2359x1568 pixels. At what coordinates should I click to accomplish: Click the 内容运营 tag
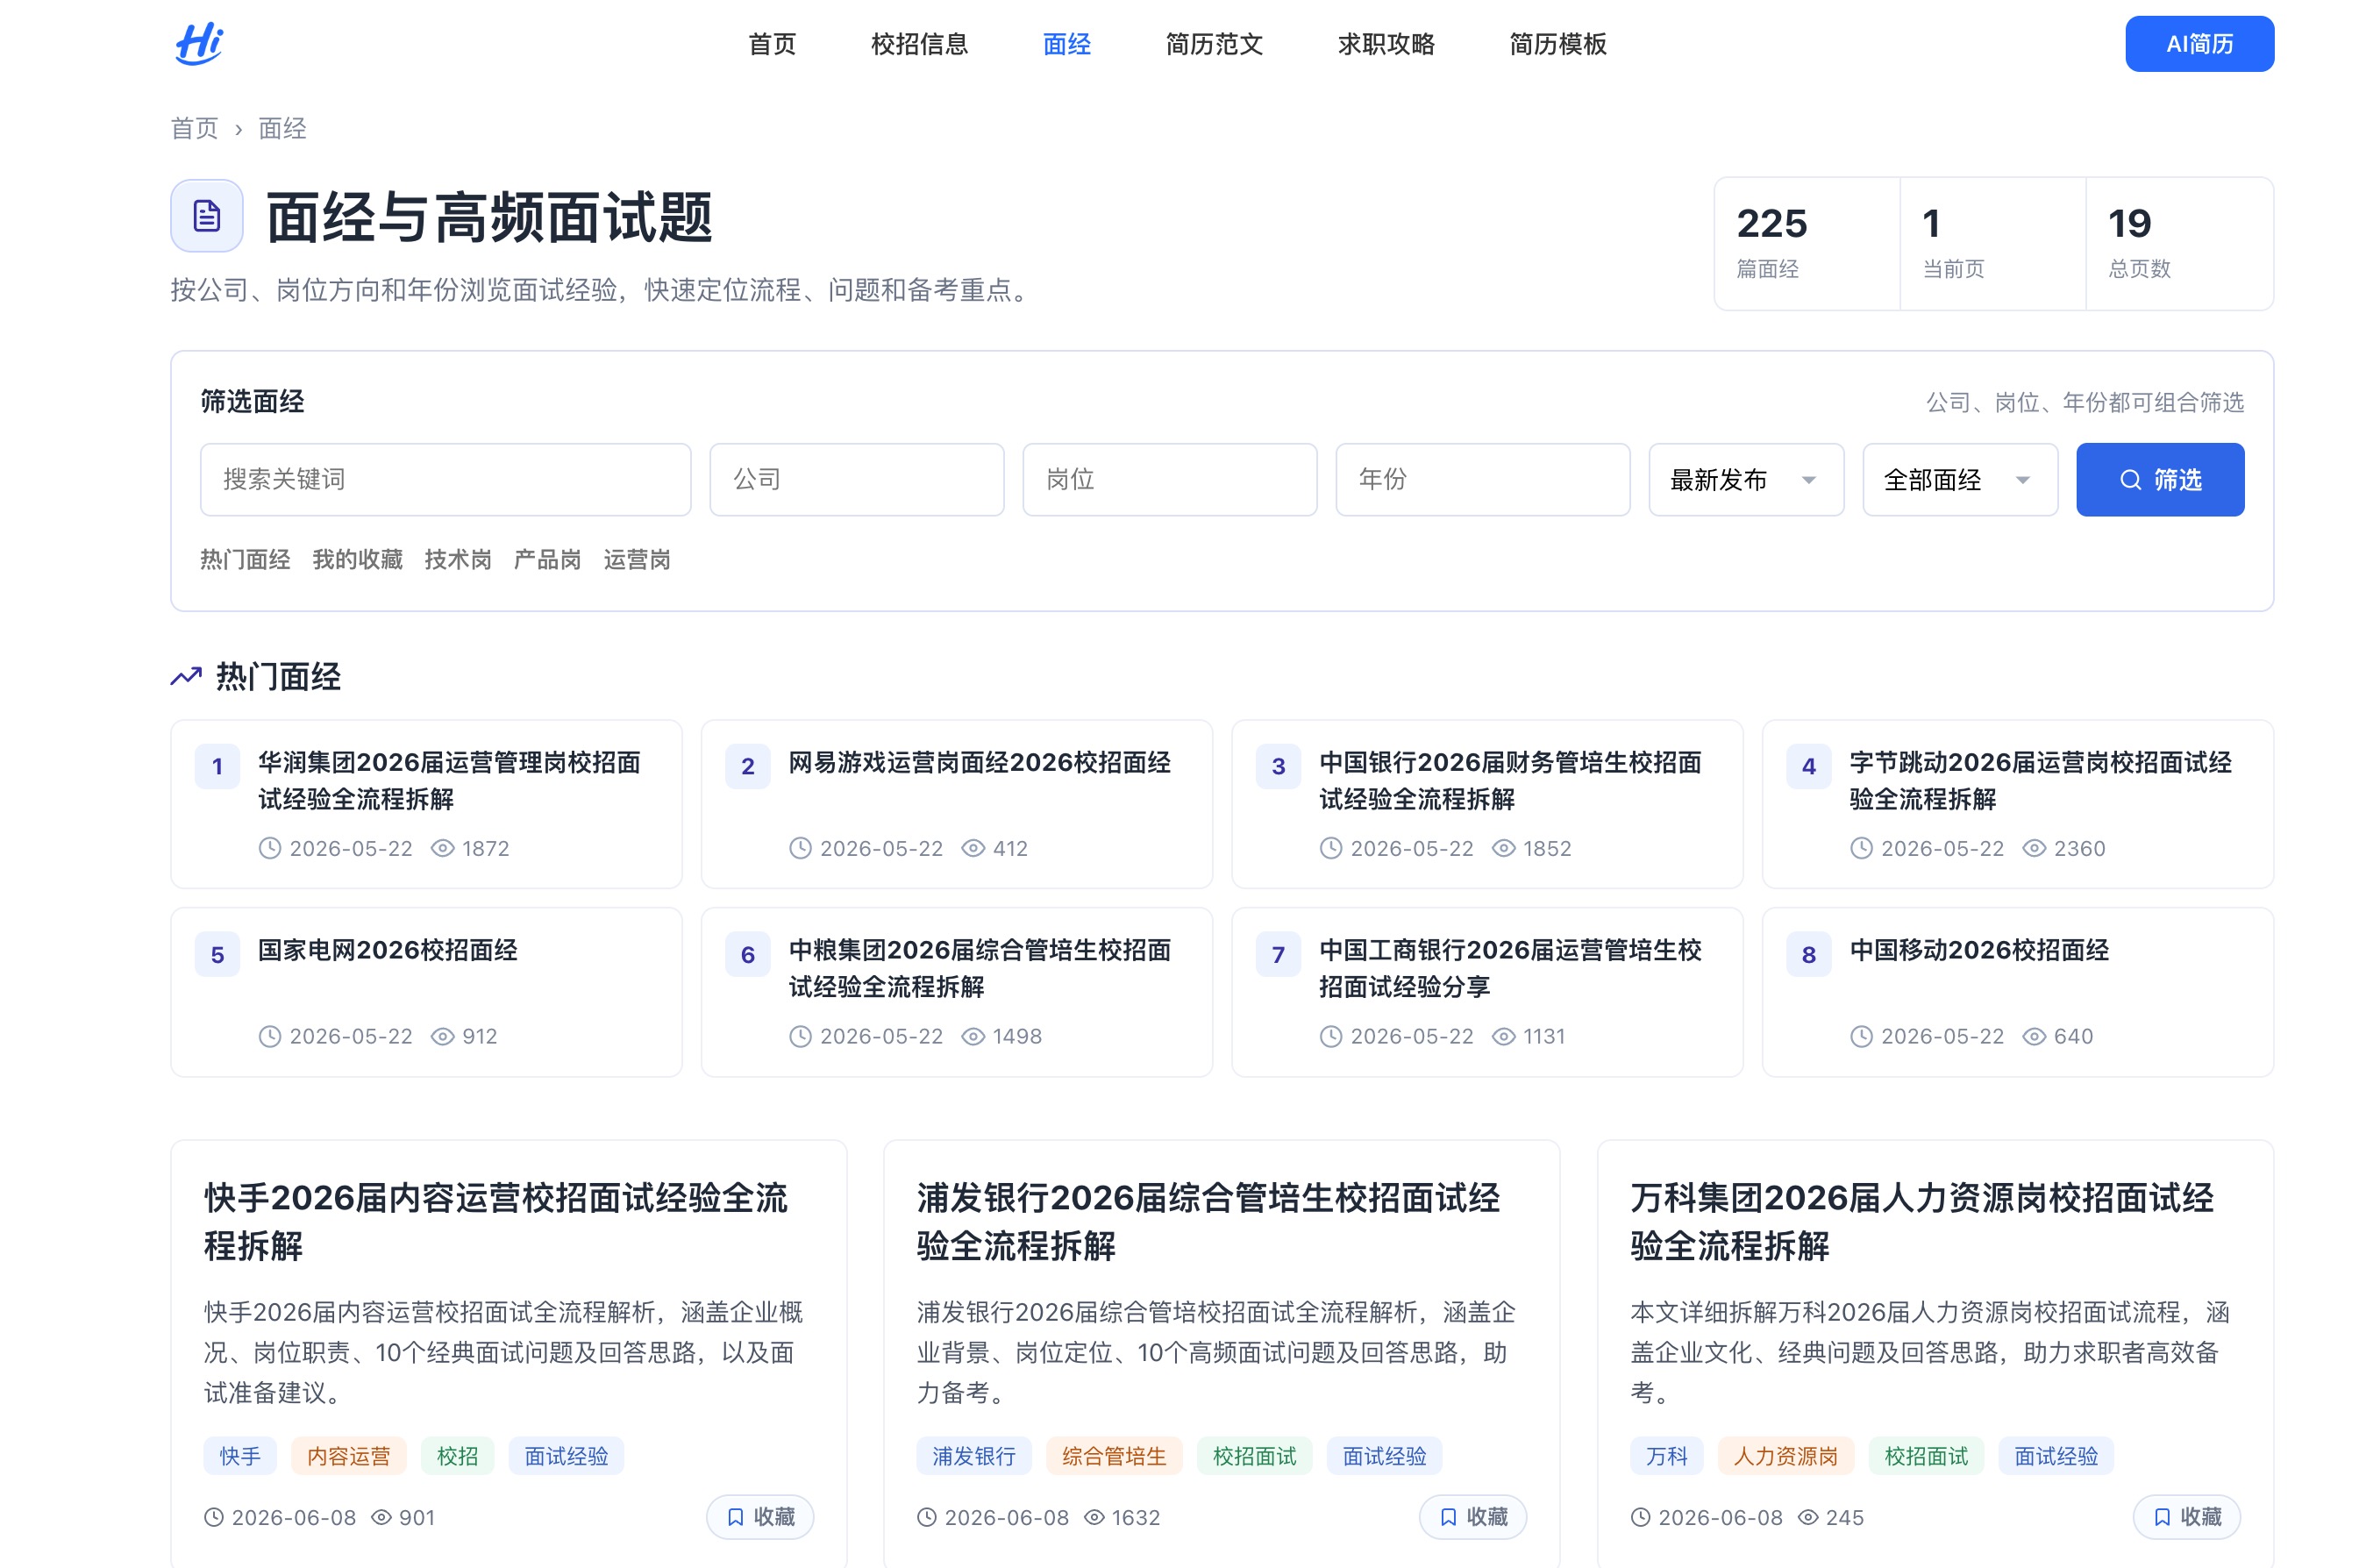(x=348, y=1456)
